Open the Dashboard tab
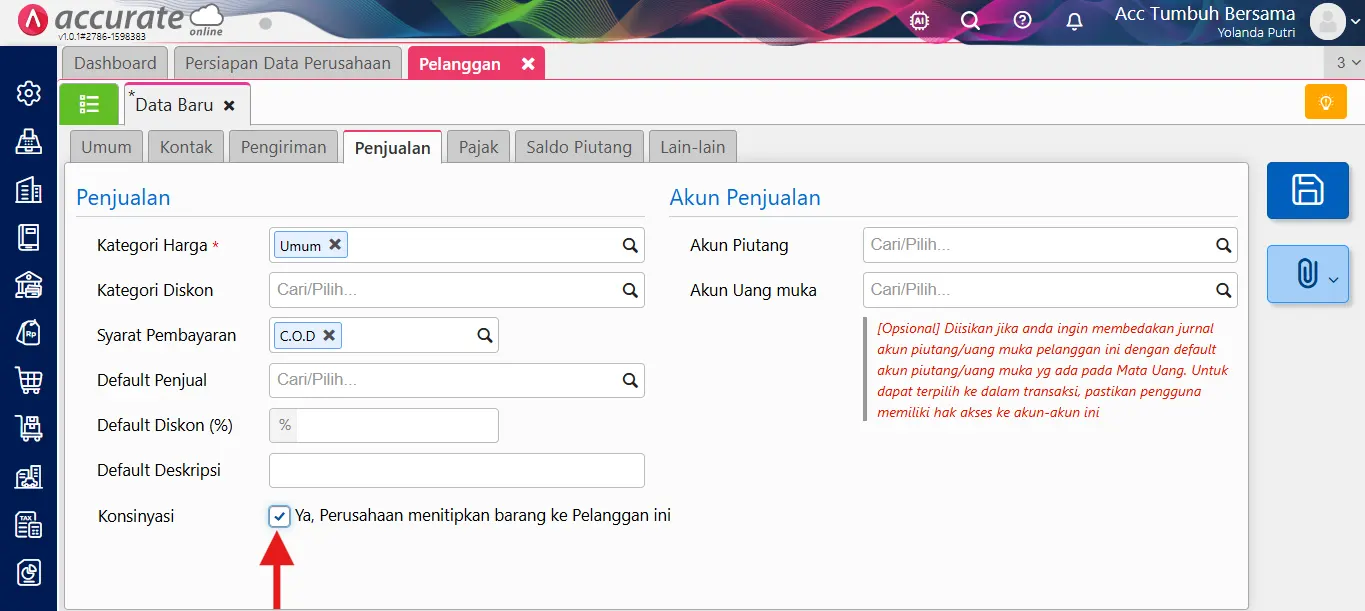1365x611 pixels. [x=114, y=62]
